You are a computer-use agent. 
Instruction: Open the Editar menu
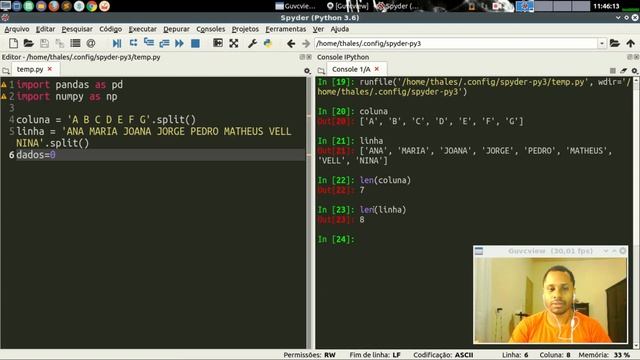coord(45,29)
